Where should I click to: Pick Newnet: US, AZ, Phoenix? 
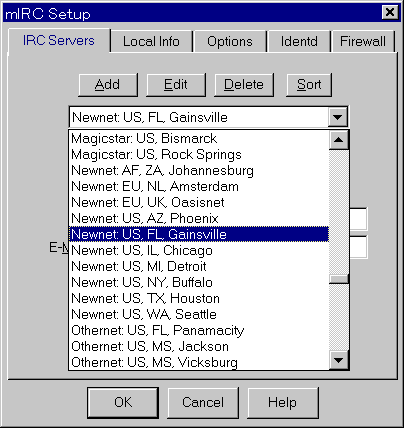(x=199, y=218)
